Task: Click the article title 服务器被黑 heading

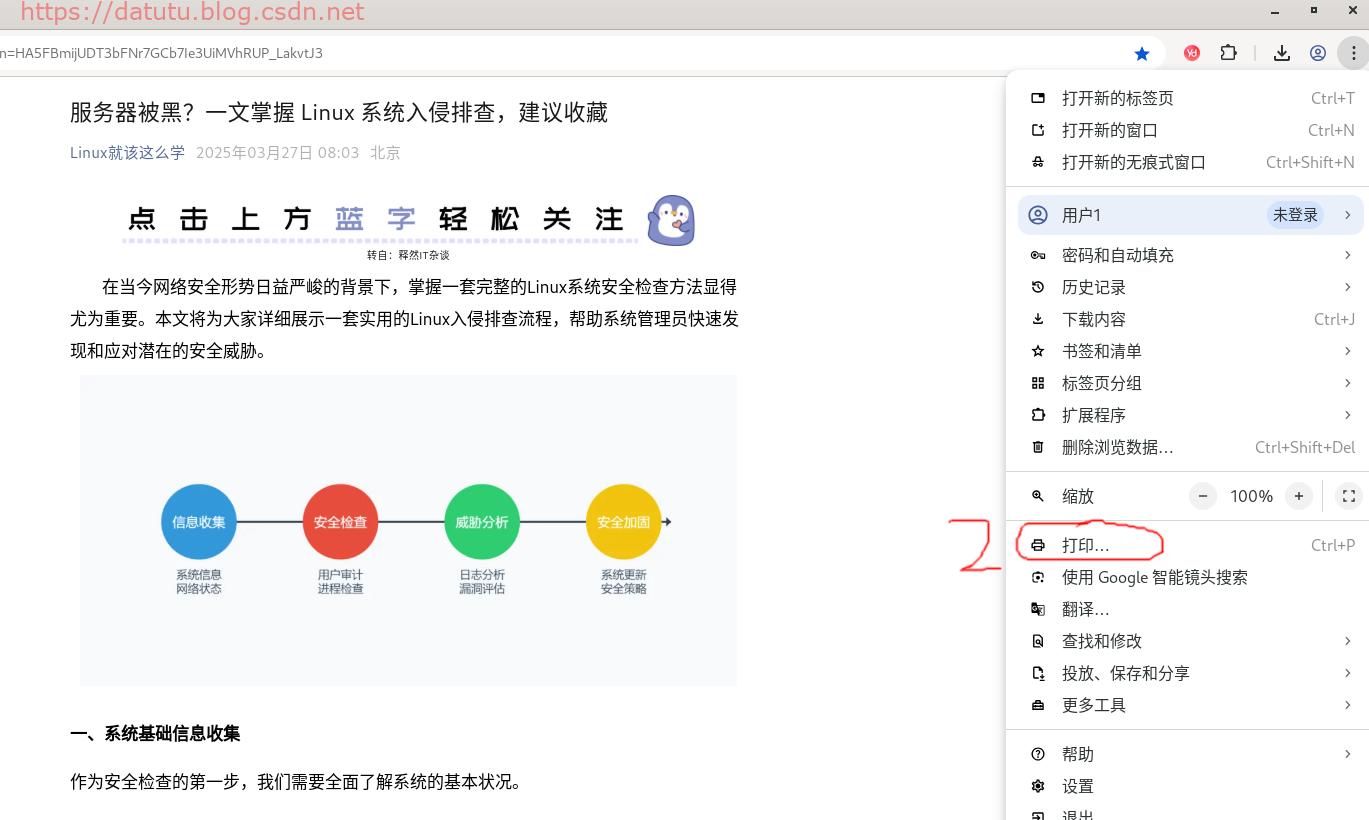Action: pyautogui.click(x=339, y=112)
